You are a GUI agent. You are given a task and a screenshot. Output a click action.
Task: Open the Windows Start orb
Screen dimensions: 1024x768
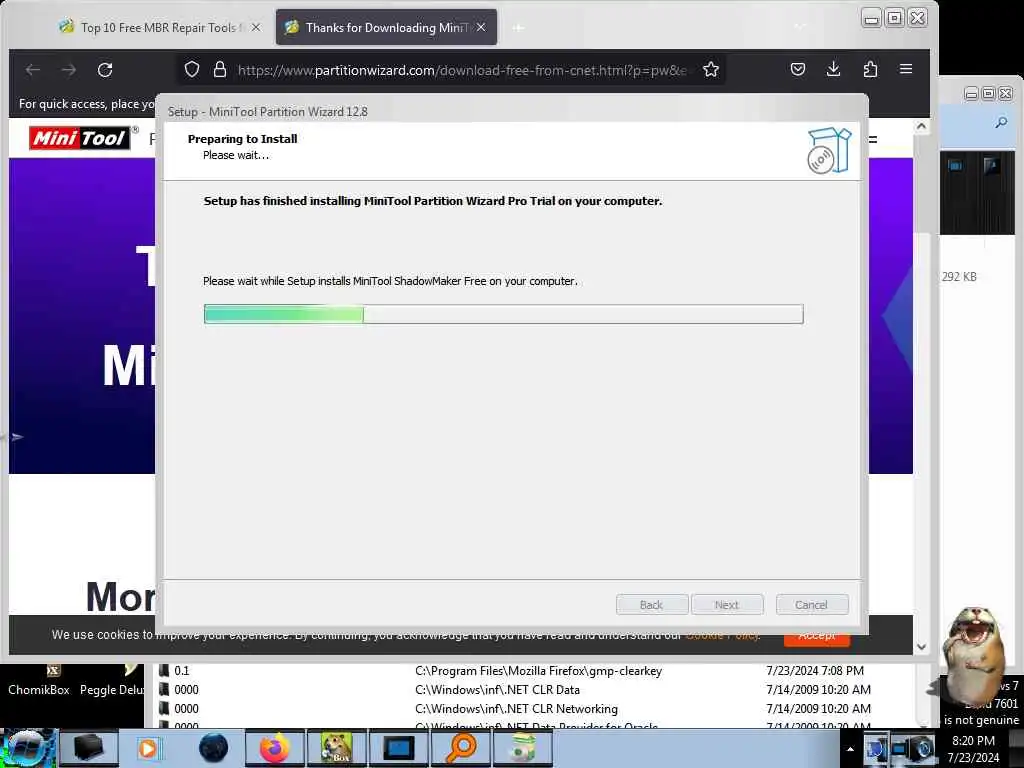[26, 748]
